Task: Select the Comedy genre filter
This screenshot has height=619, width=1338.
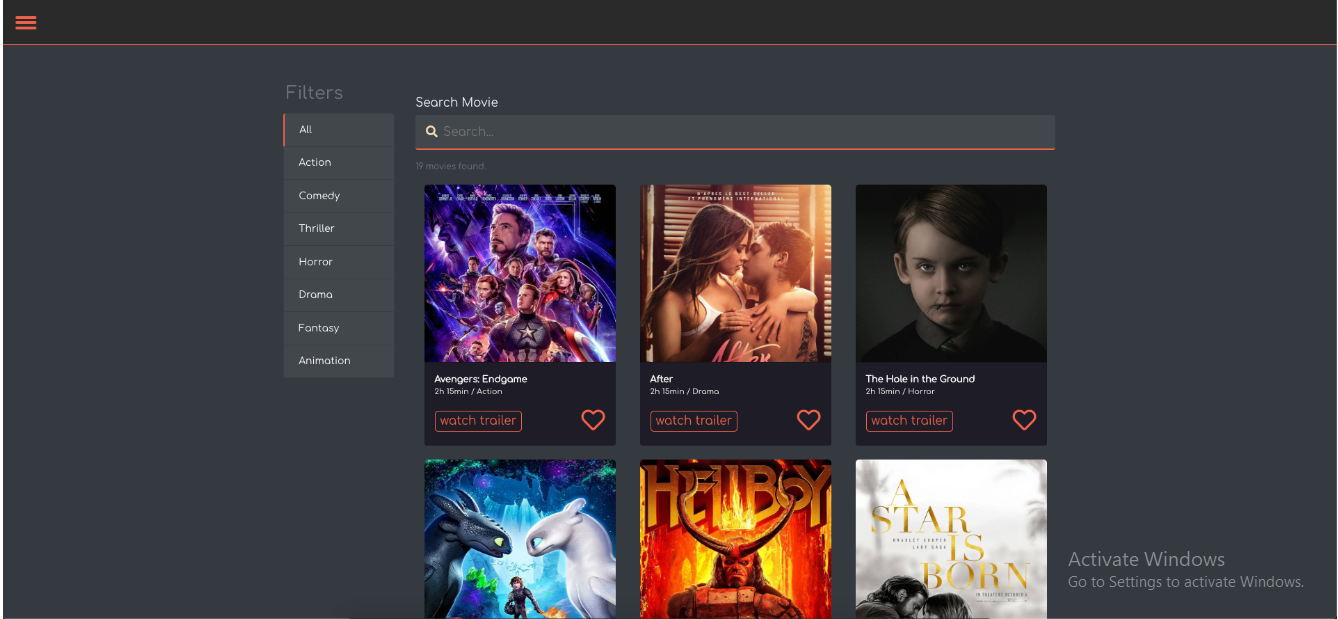Action: coord(338,195)
